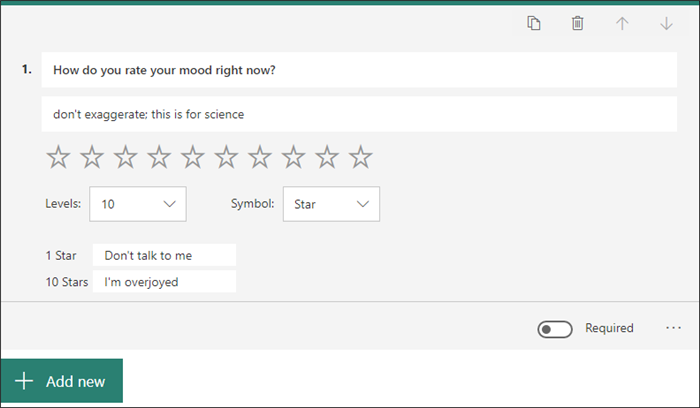
Task: Click the Required label text
Action: coord(609,328)
